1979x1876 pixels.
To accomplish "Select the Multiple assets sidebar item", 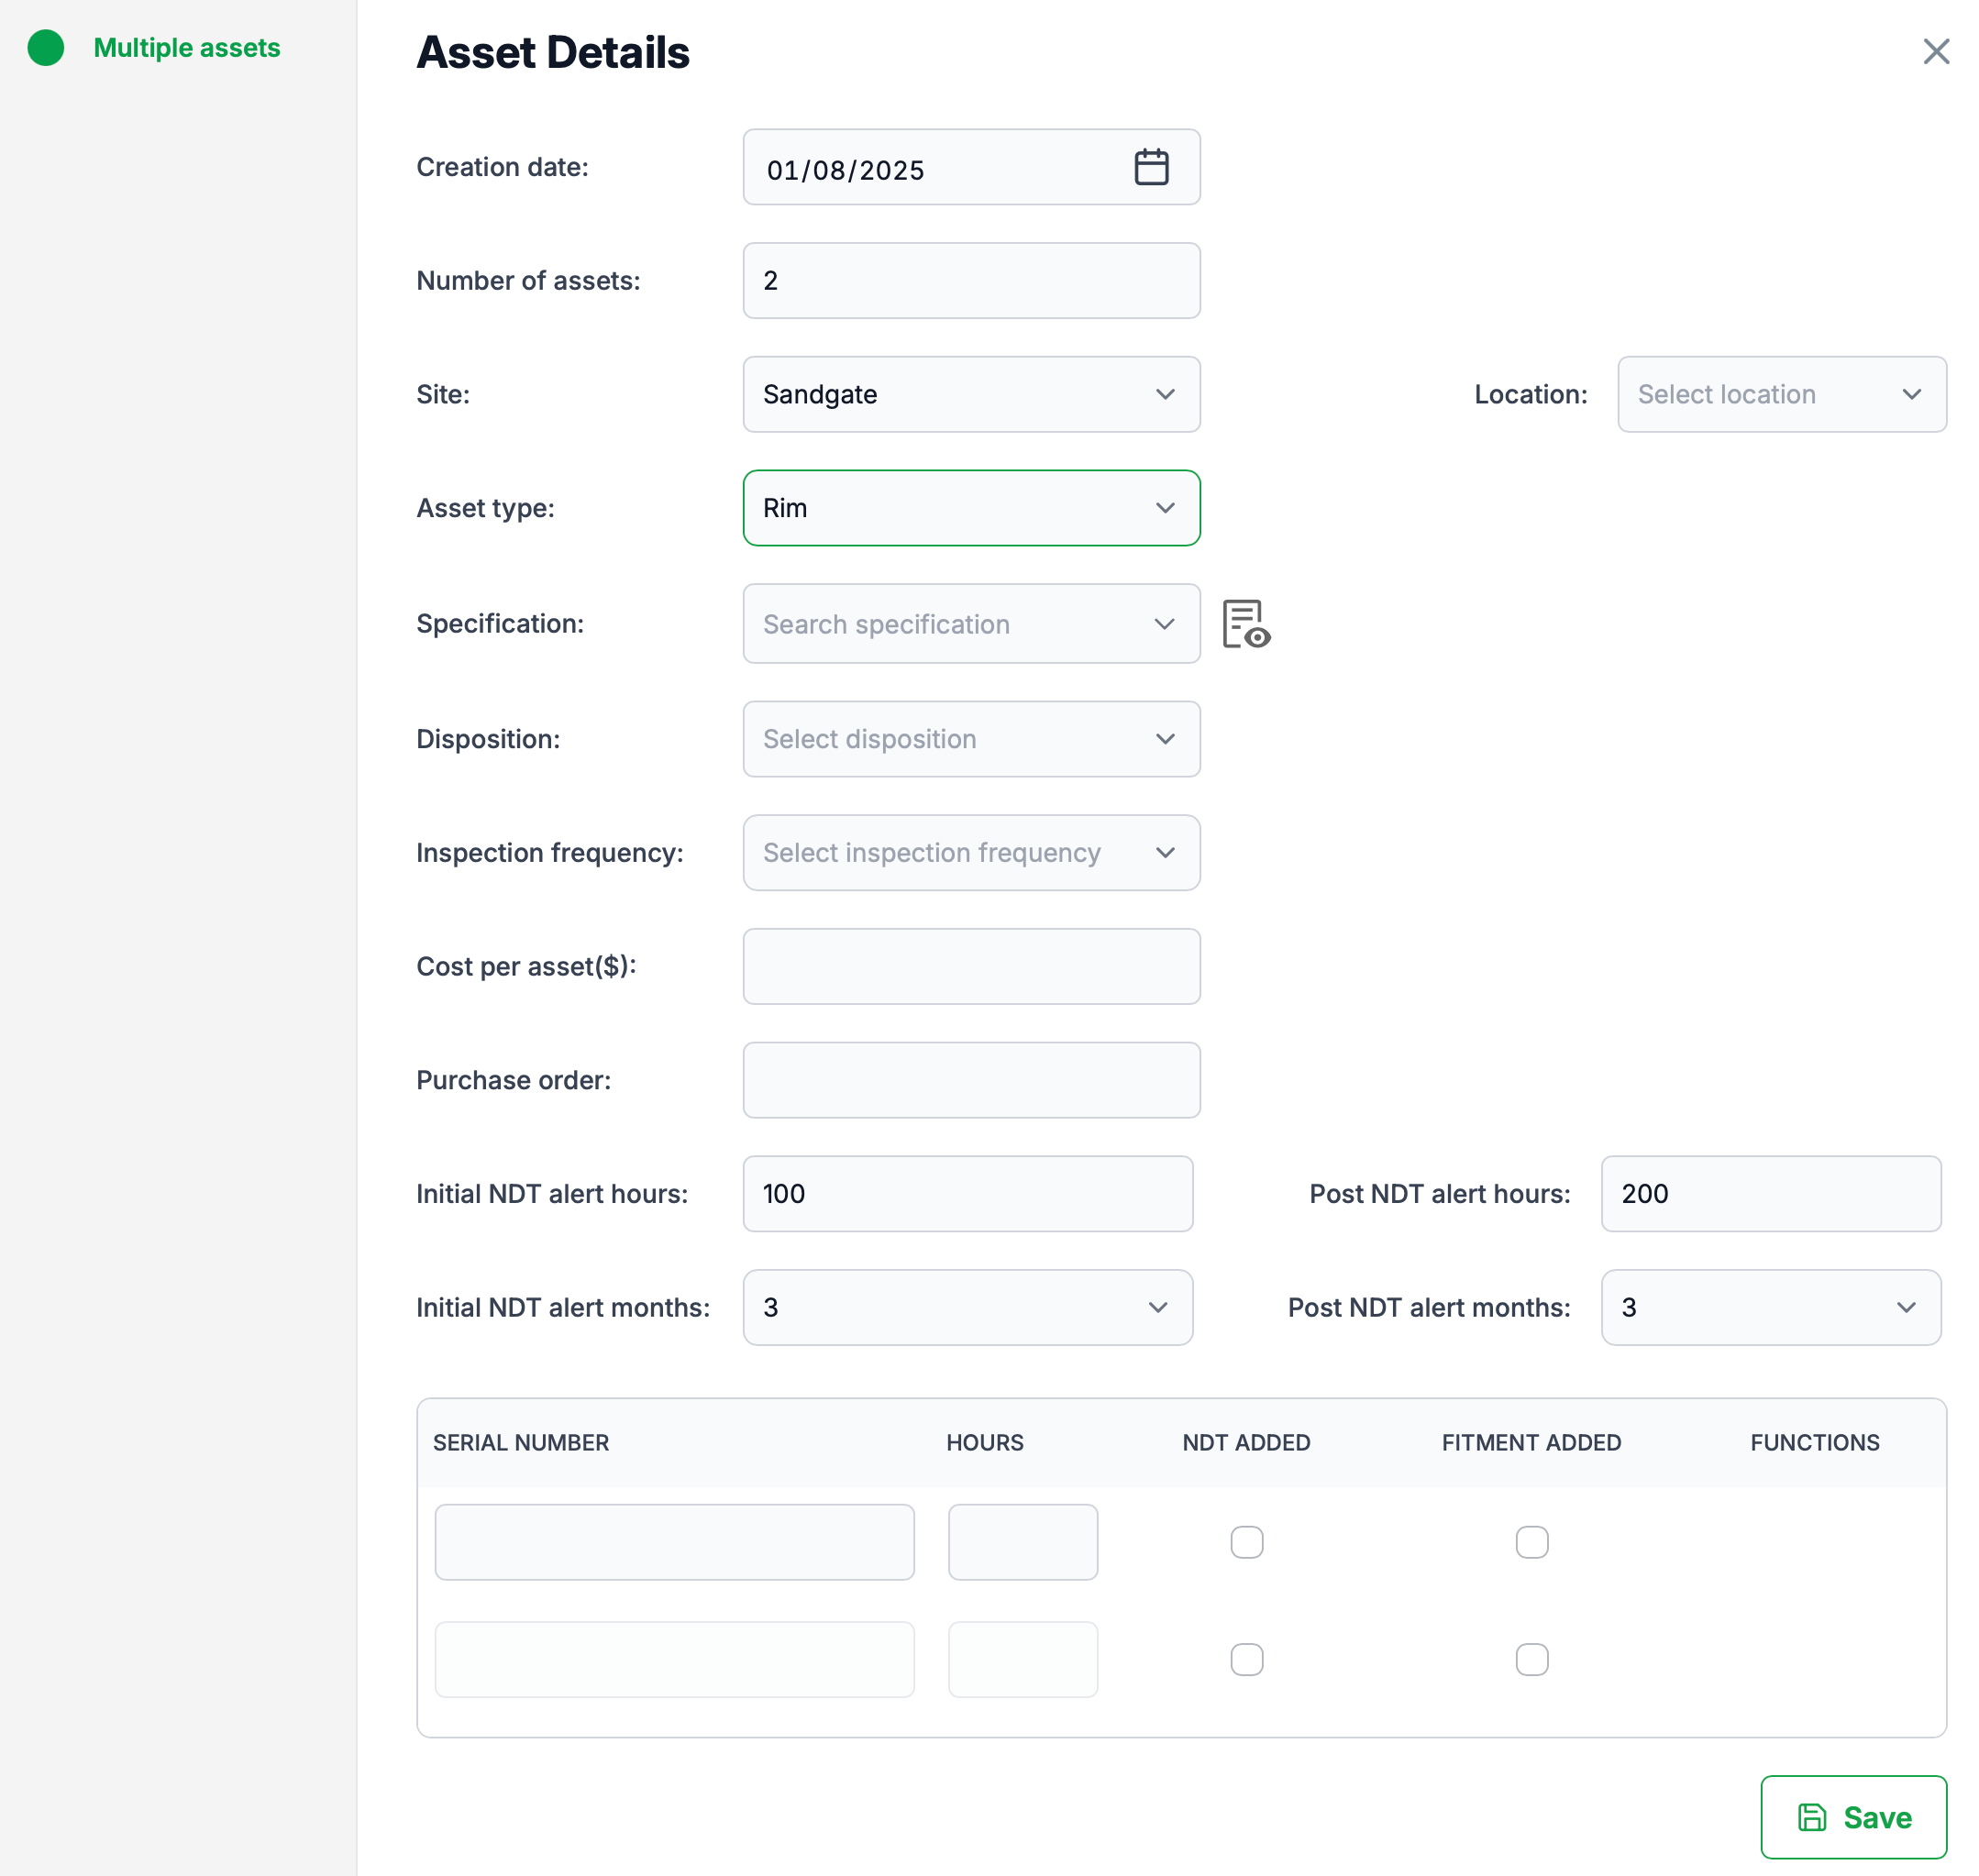I will pos(187,48).
